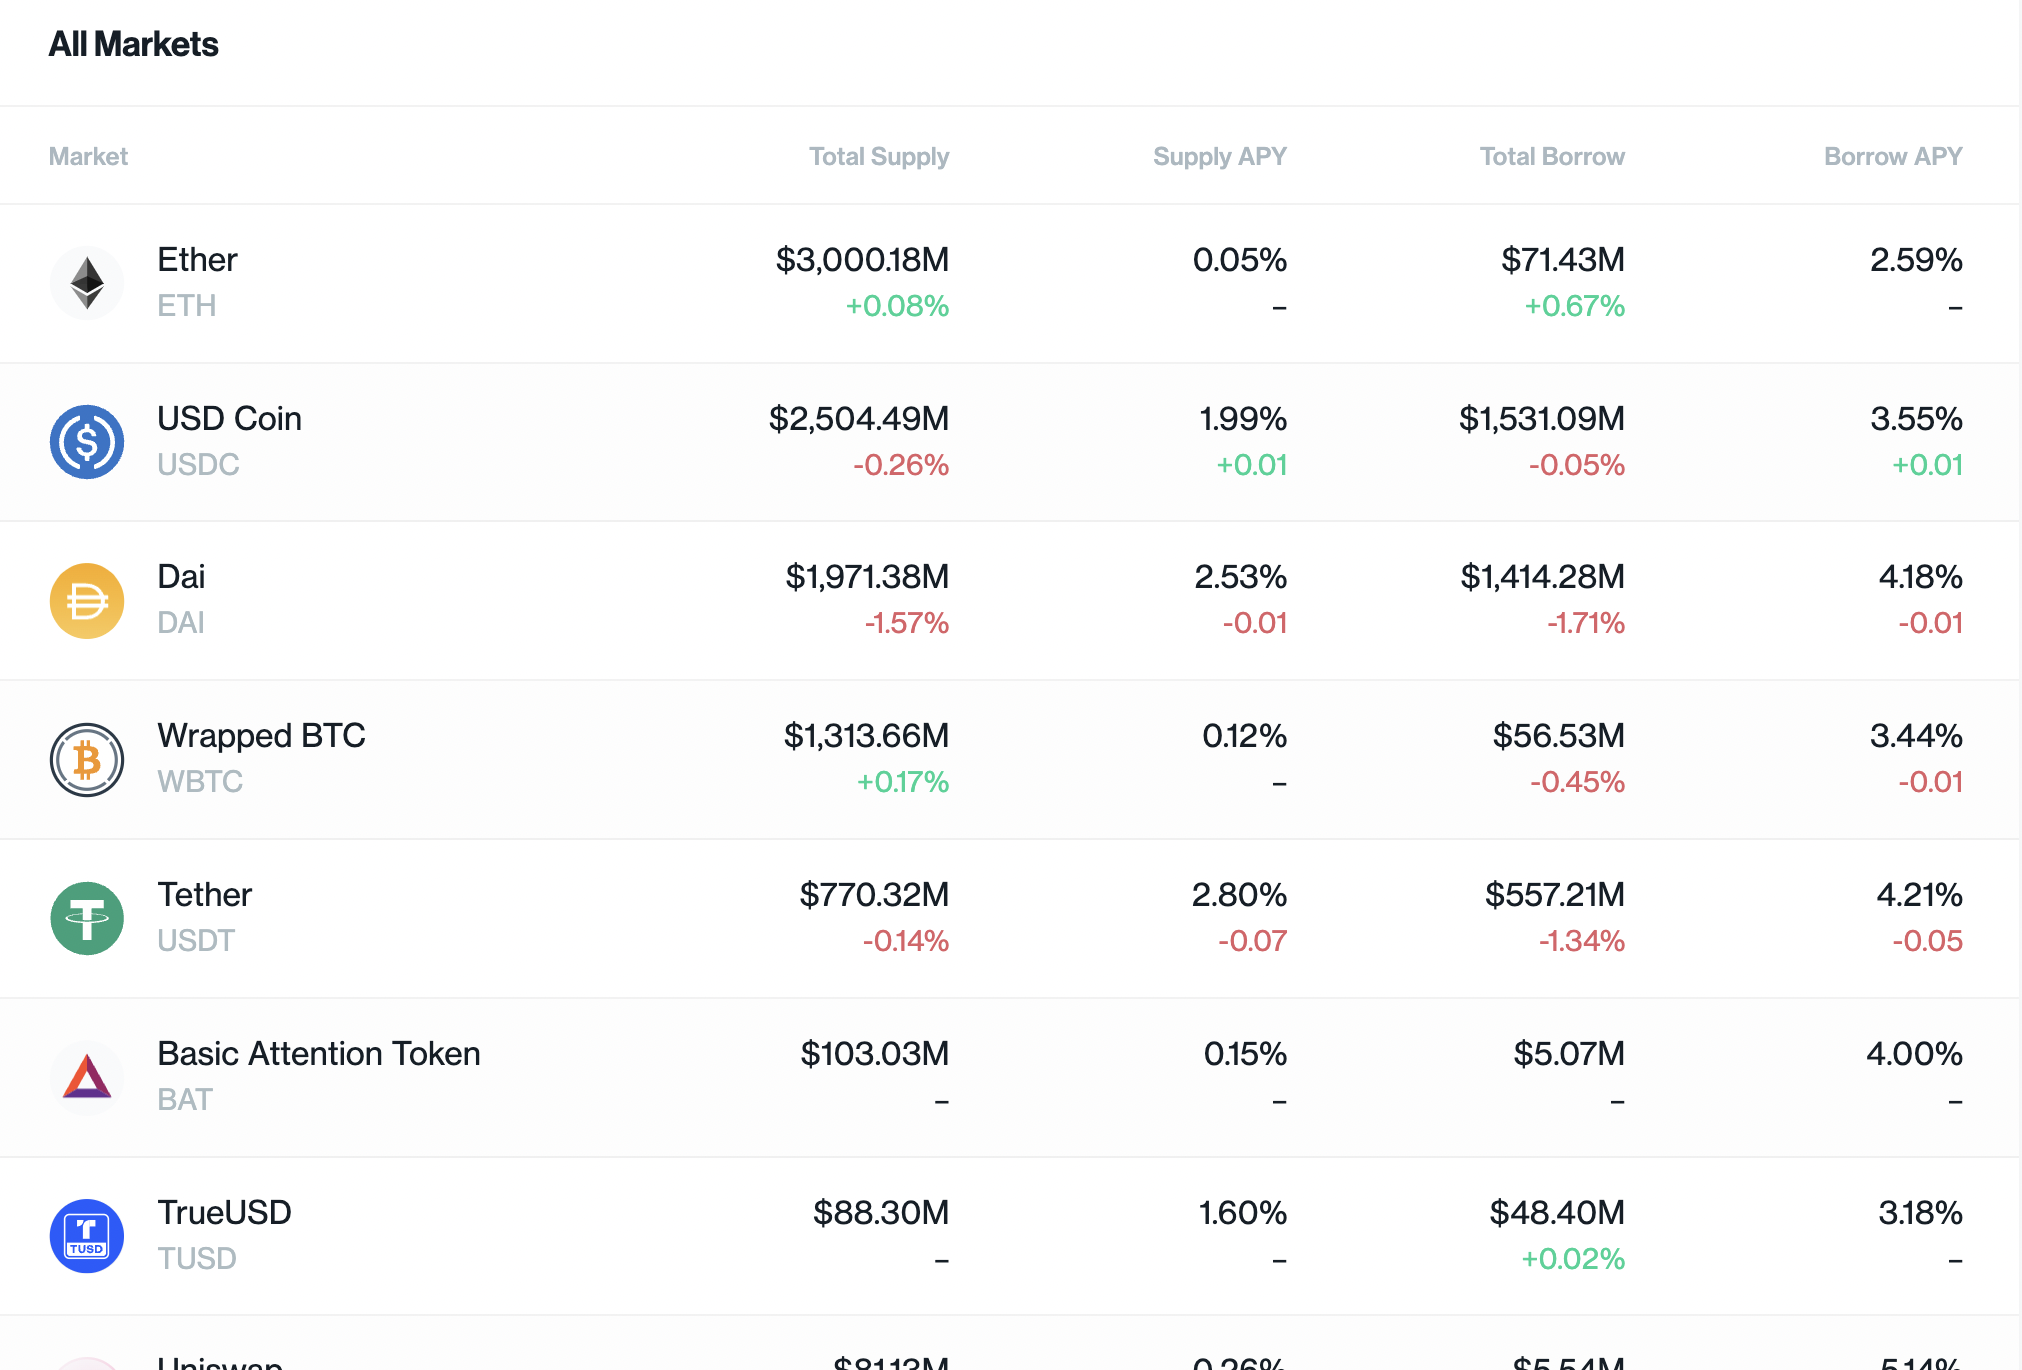Click the Dai orange coin icon
Viewport: 2022px width, 1370px height.
pos(87,601)
